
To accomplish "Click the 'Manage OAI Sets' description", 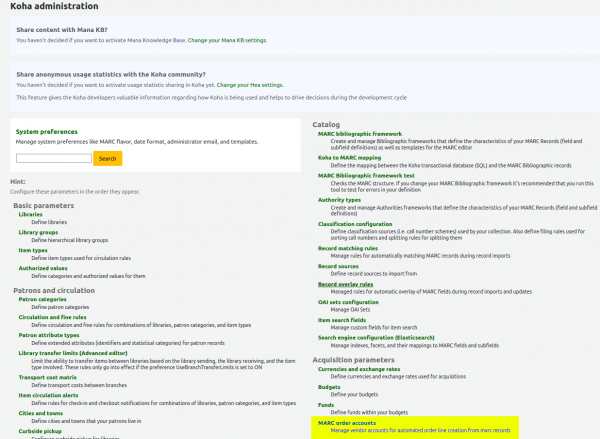I will [350, 310].
